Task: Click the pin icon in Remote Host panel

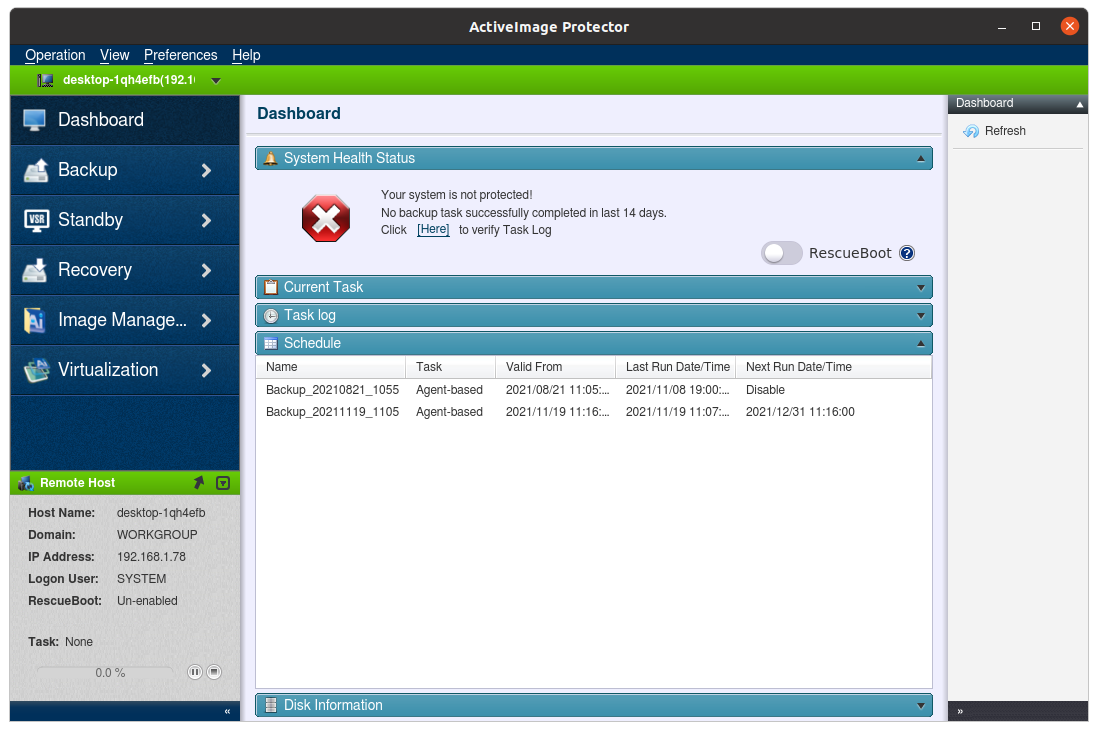Action: (x=199, y=483)
